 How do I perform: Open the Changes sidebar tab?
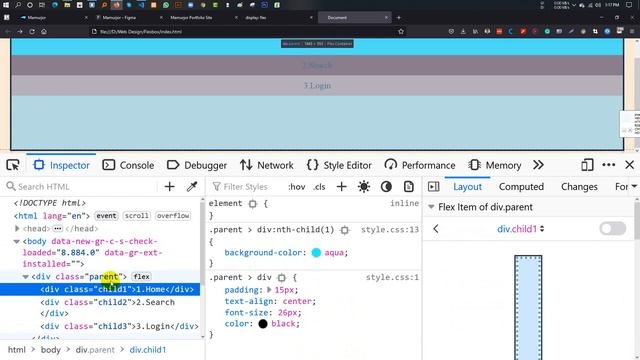(x=579, y=187)
